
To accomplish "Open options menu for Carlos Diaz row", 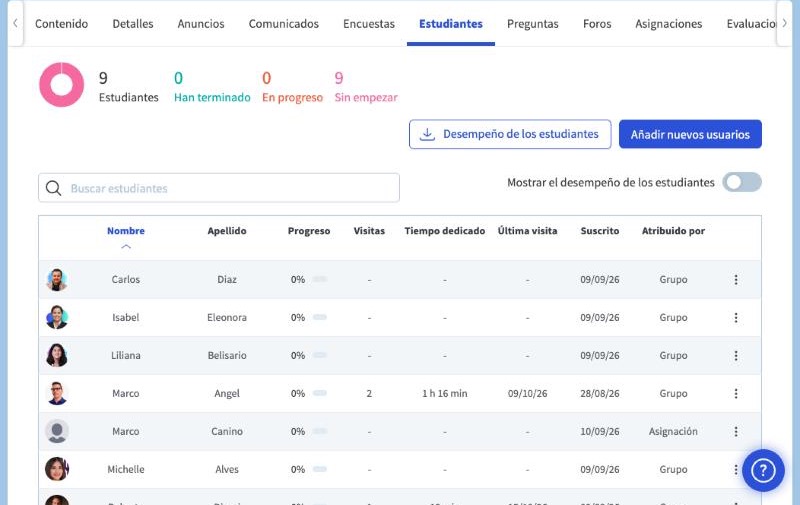I will [736, 280].
